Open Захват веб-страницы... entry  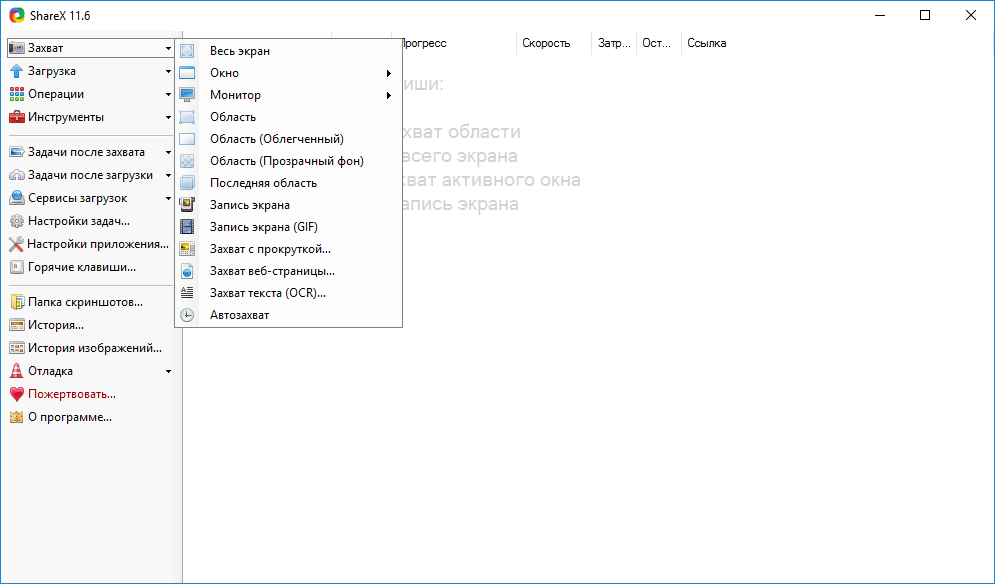coord(289,271)
